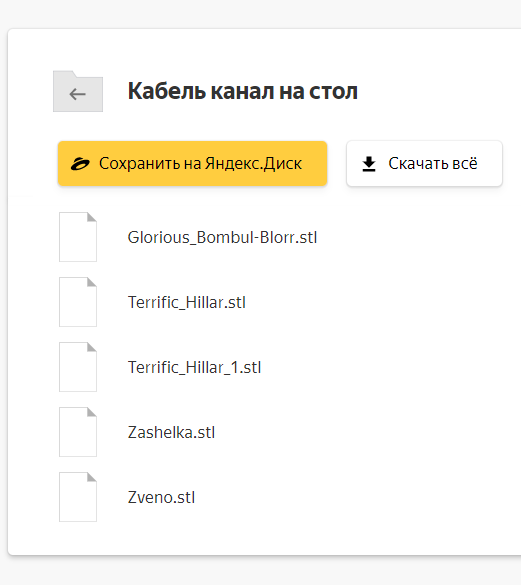Save folder with Сохранить на Яндекс.Диск button
Viewport: 521px width, 585px height.
193,163
